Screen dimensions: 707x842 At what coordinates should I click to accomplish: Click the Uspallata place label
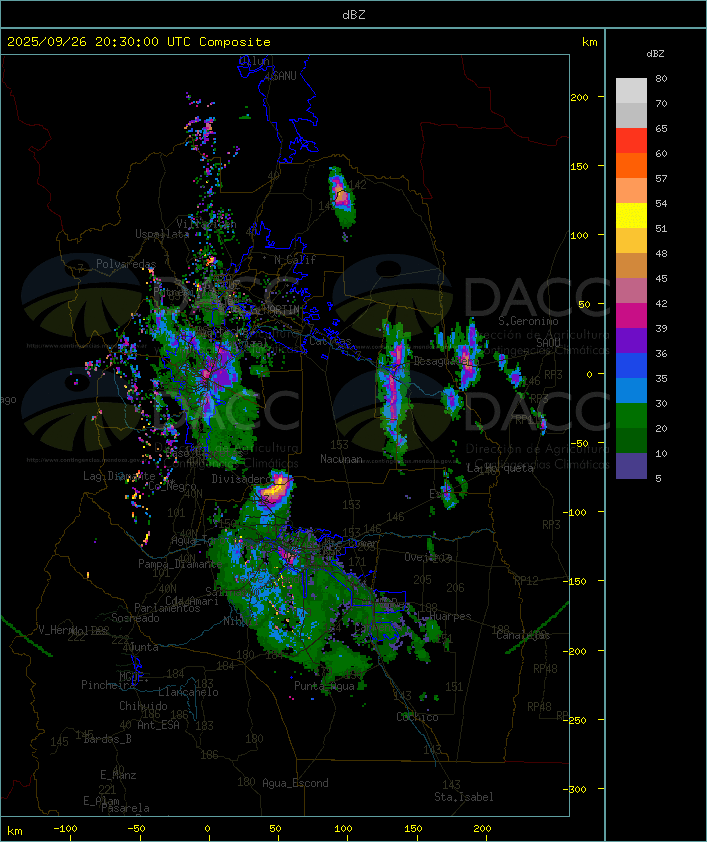pyautogui.click(x=162, y=234)
